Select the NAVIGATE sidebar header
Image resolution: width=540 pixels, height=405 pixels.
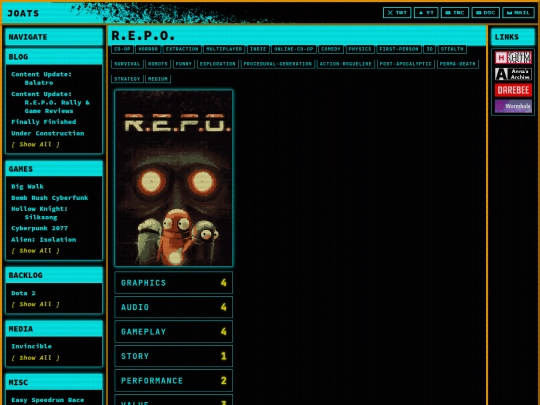pos(54,37)
